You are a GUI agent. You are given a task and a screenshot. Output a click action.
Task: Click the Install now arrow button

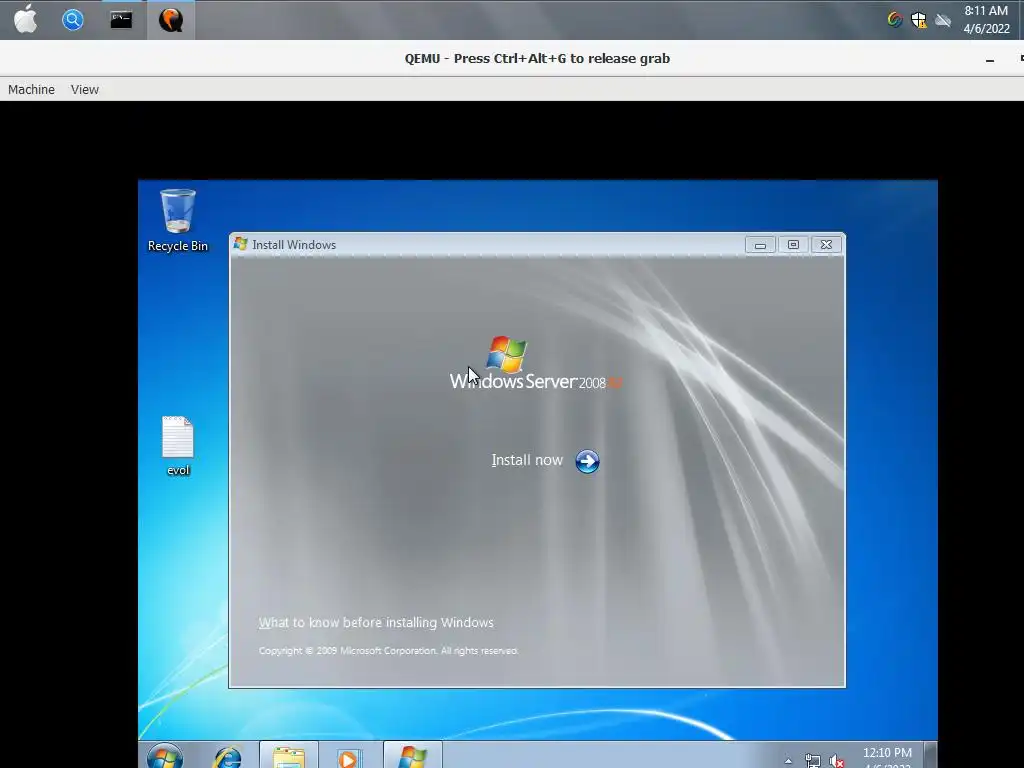pyautogui.click(x=587, y=461)
